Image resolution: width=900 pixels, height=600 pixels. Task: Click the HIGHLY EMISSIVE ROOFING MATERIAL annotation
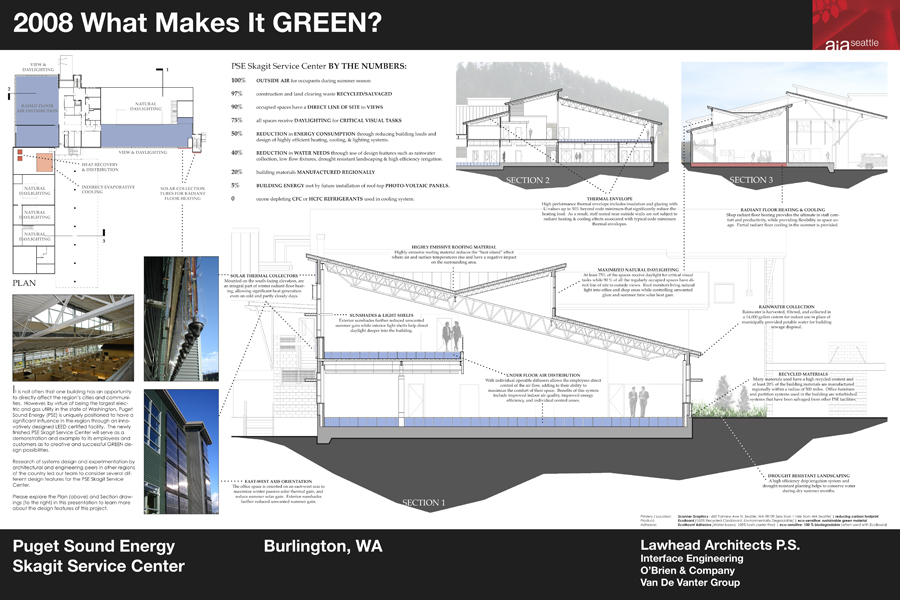click(453, 254)
